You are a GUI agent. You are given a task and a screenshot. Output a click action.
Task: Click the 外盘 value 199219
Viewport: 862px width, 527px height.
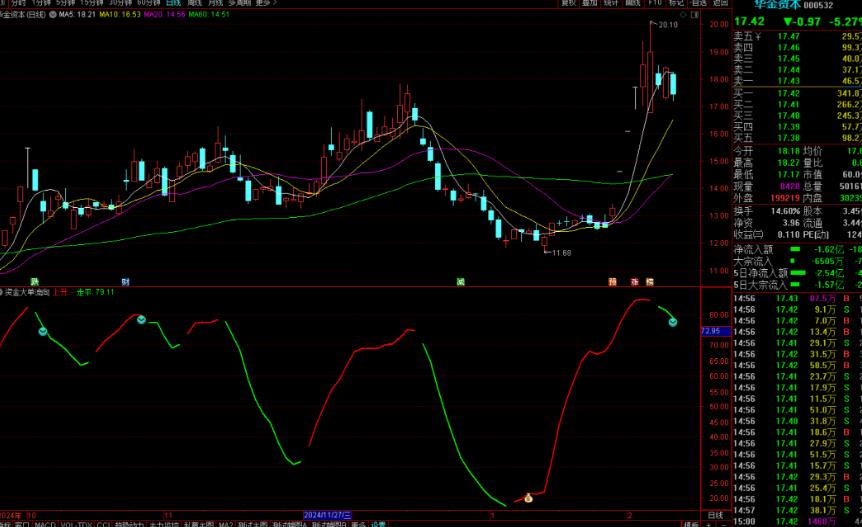(785, 198)
